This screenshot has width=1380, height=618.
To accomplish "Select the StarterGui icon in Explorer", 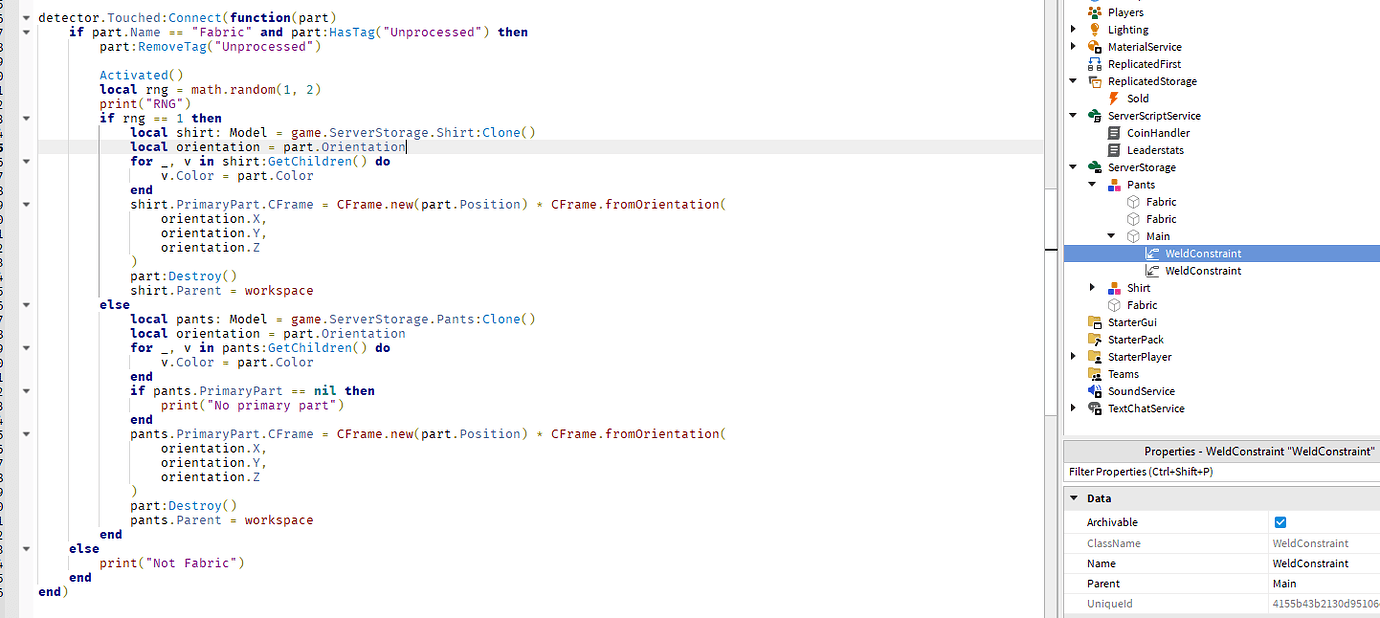I will tap(1097, 322).
